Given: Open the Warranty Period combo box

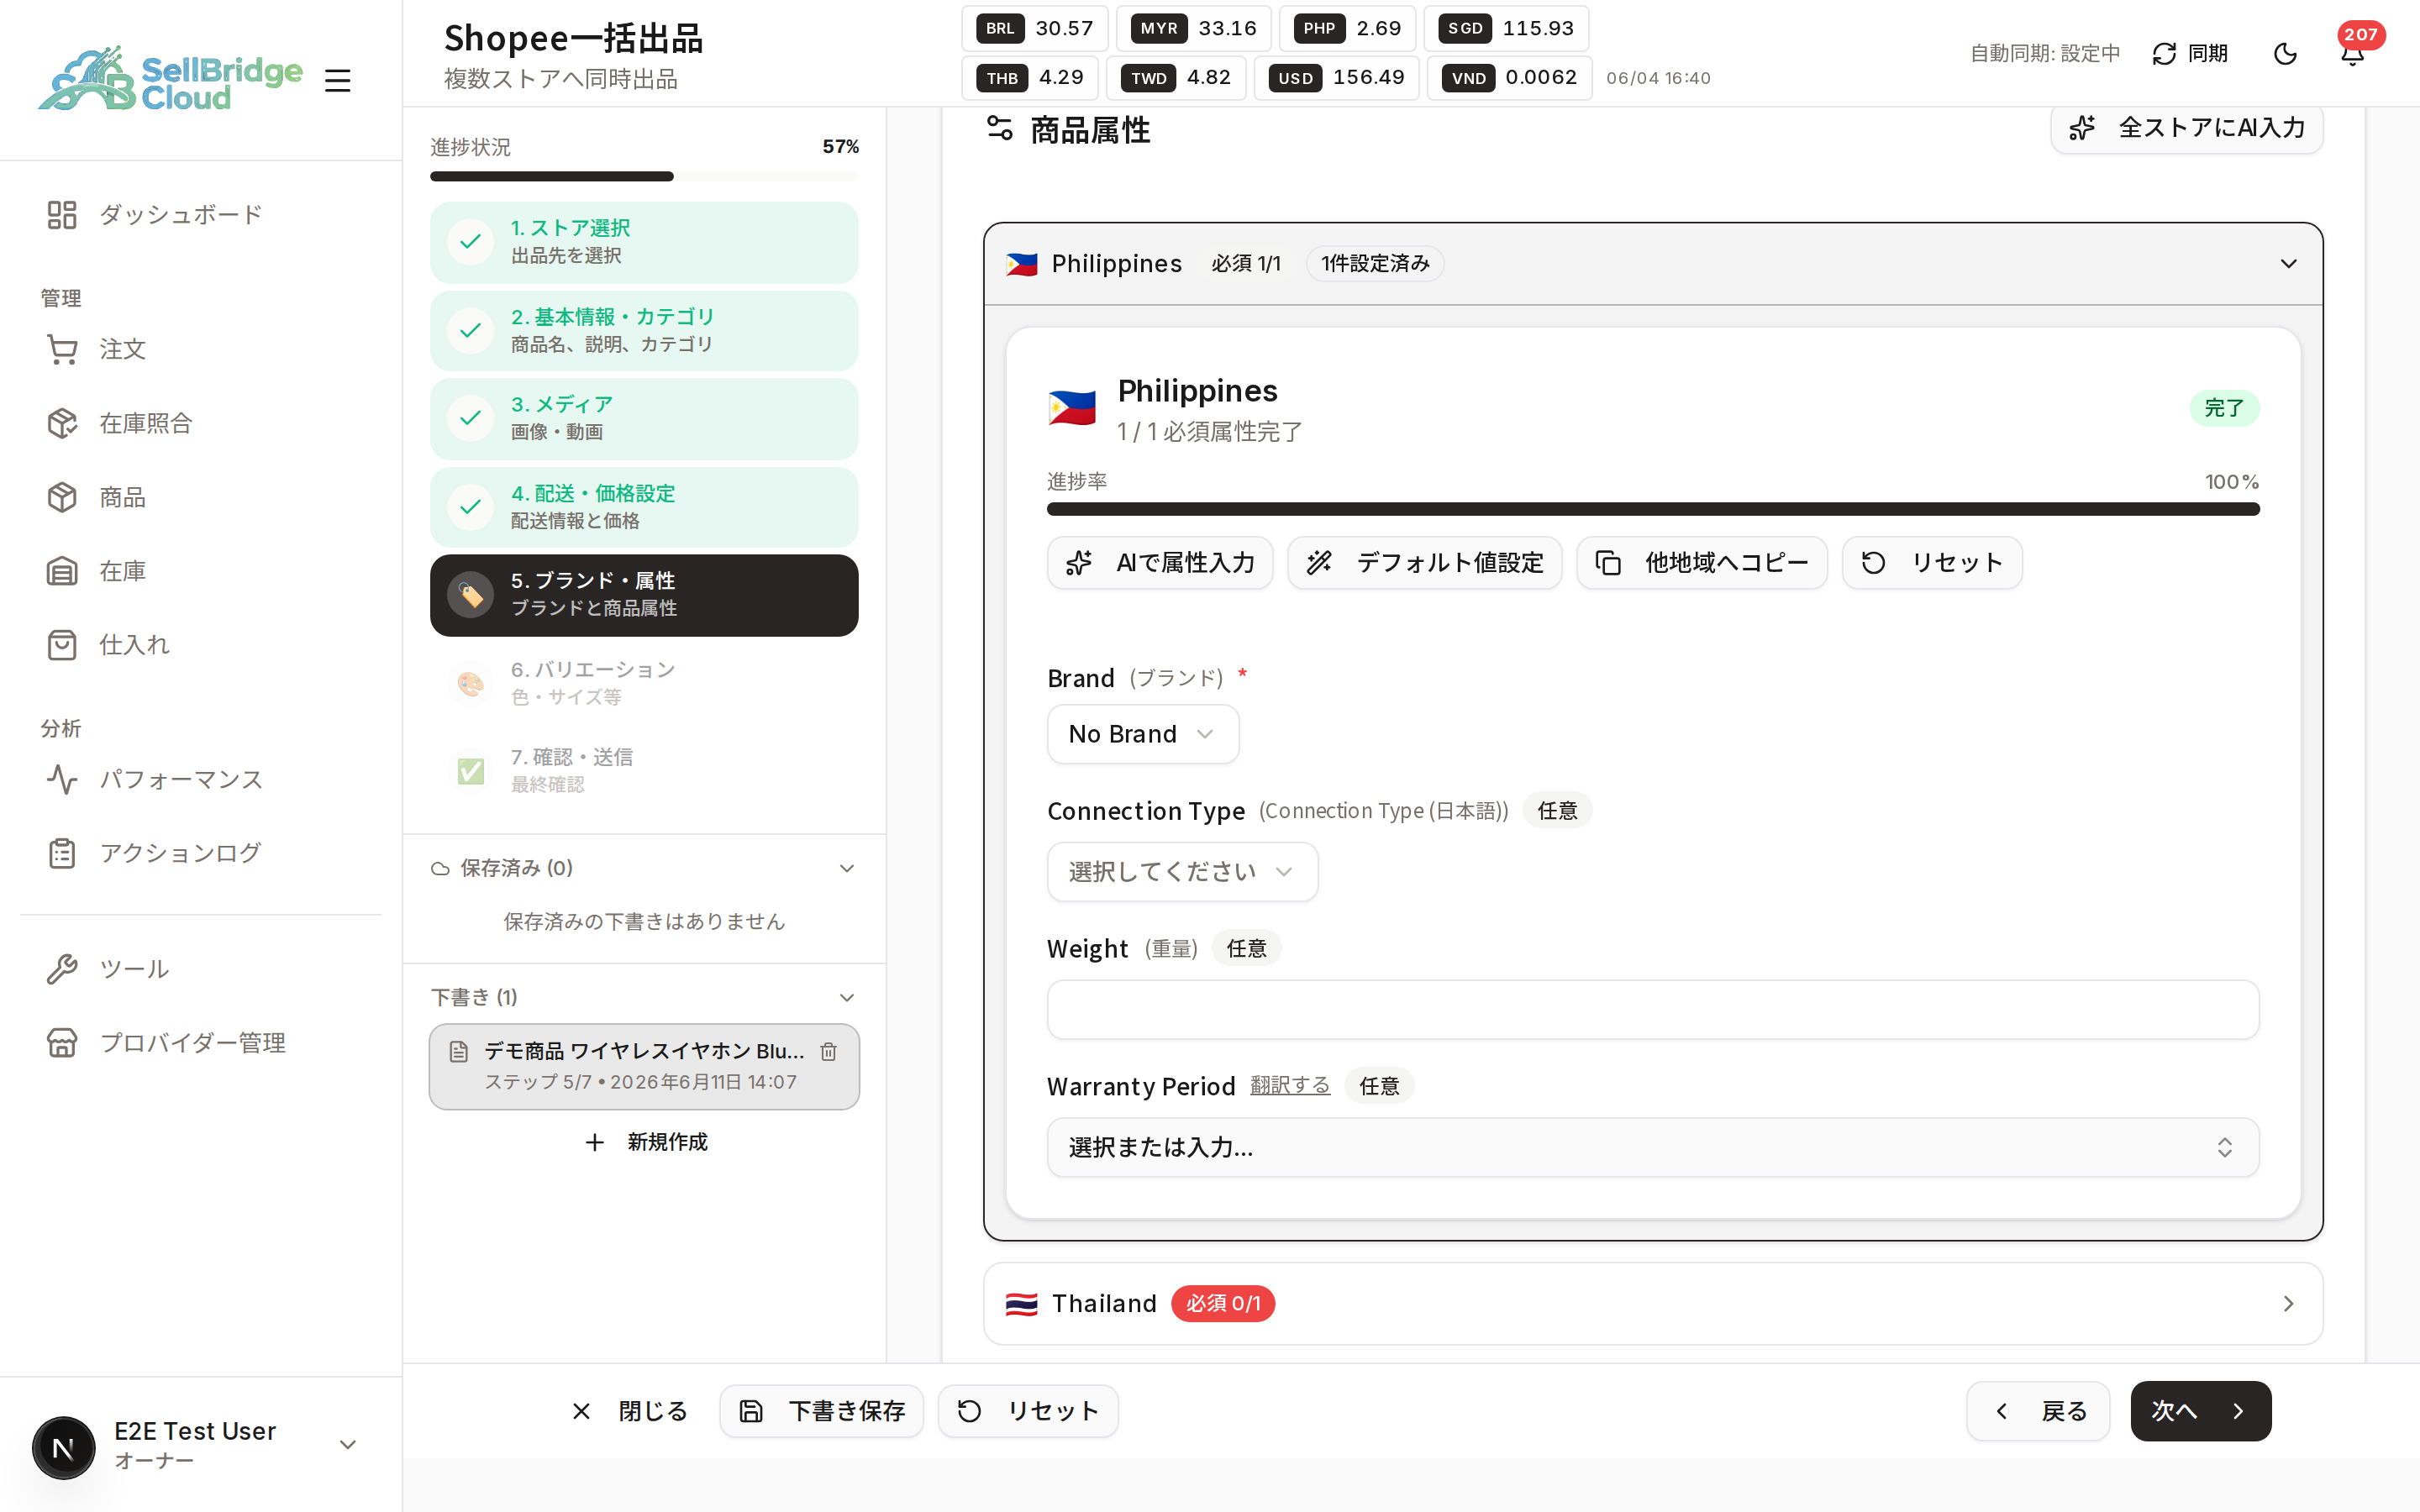Looking at the screenshot, I should pos(1653,1148).
